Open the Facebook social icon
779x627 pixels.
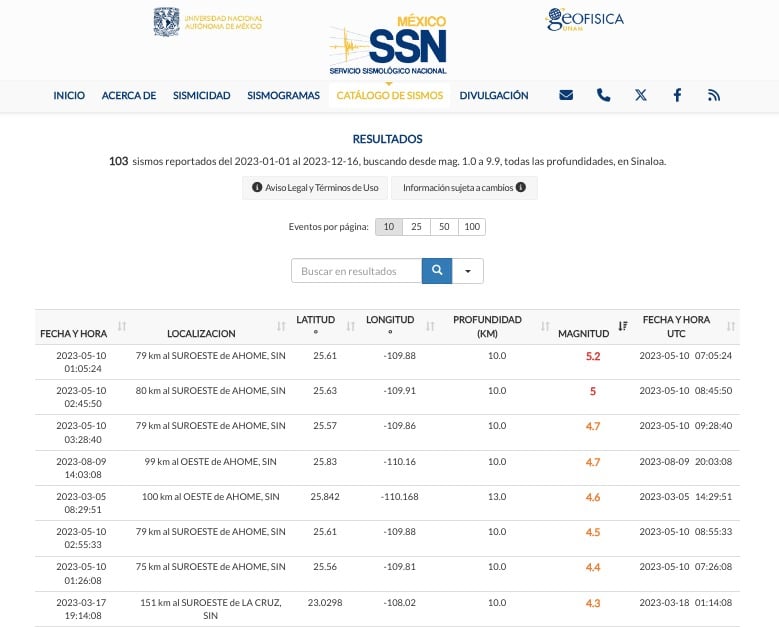click(677, 95)
